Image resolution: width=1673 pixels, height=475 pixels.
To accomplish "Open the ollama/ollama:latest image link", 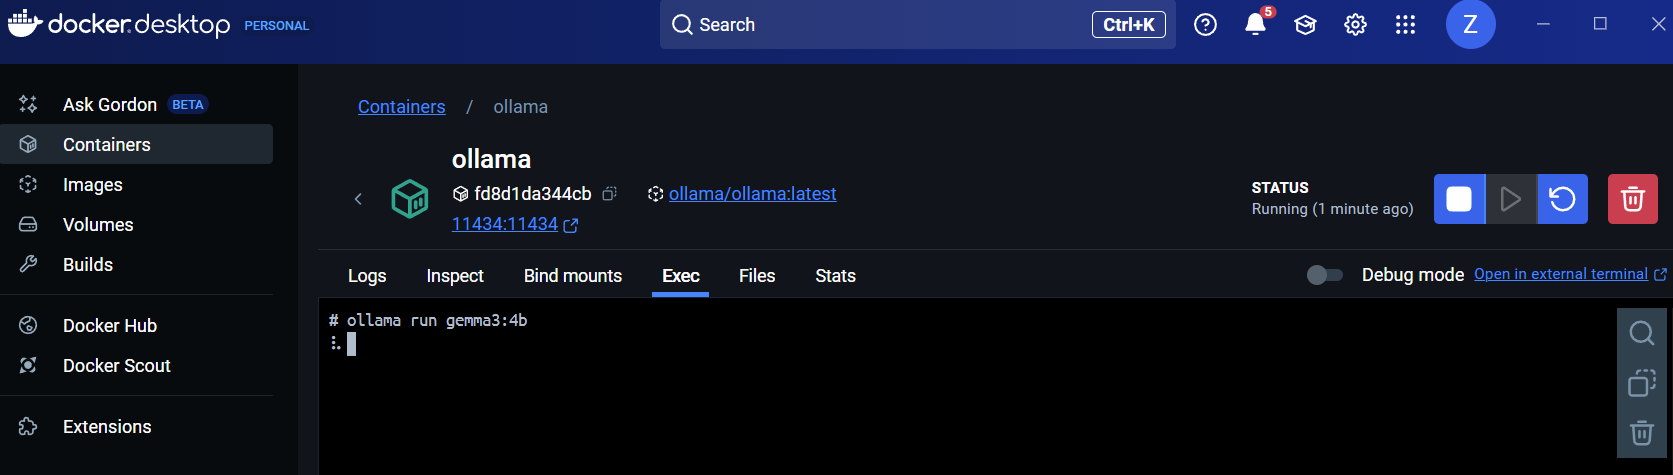I will [752, 194].
